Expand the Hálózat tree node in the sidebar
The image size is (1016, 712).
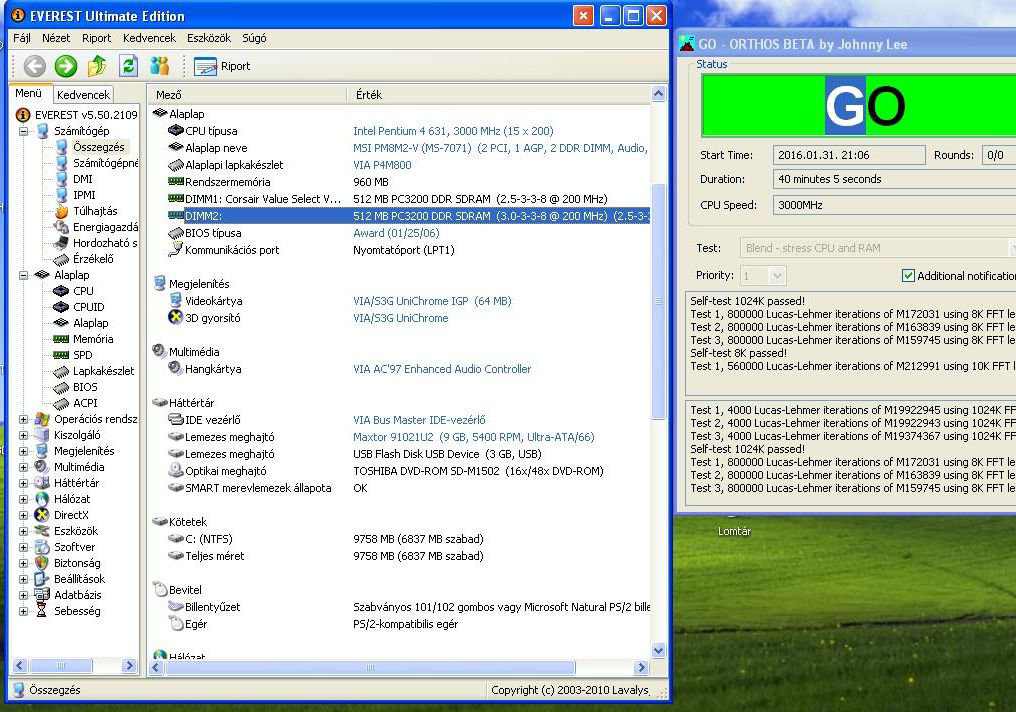(x=23, y=499)
